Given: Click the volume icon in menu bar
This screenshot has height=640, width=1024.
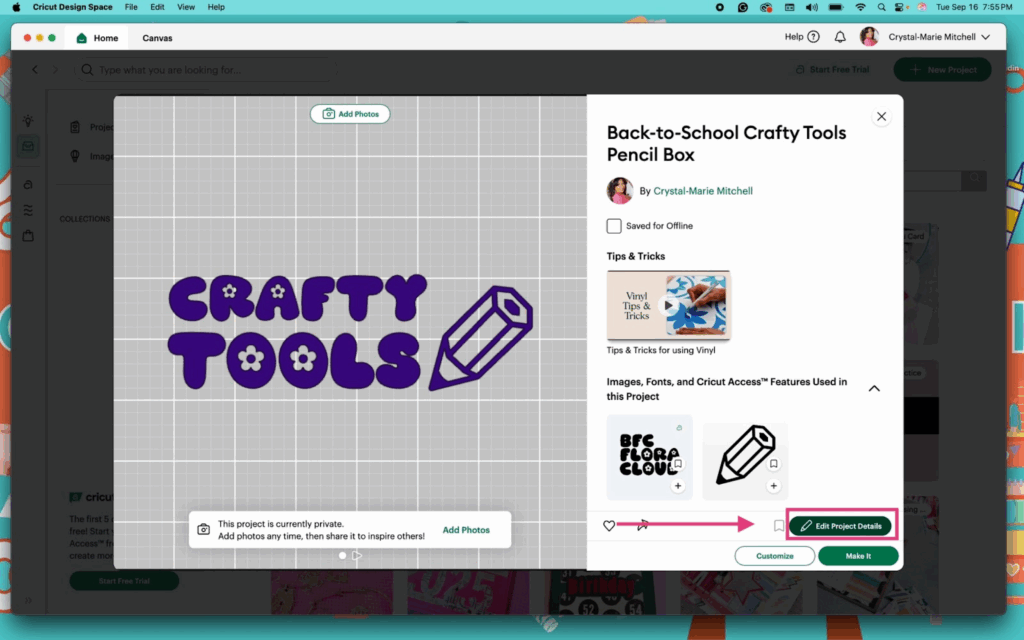Looking at the screenshot, I should point(812,7).
